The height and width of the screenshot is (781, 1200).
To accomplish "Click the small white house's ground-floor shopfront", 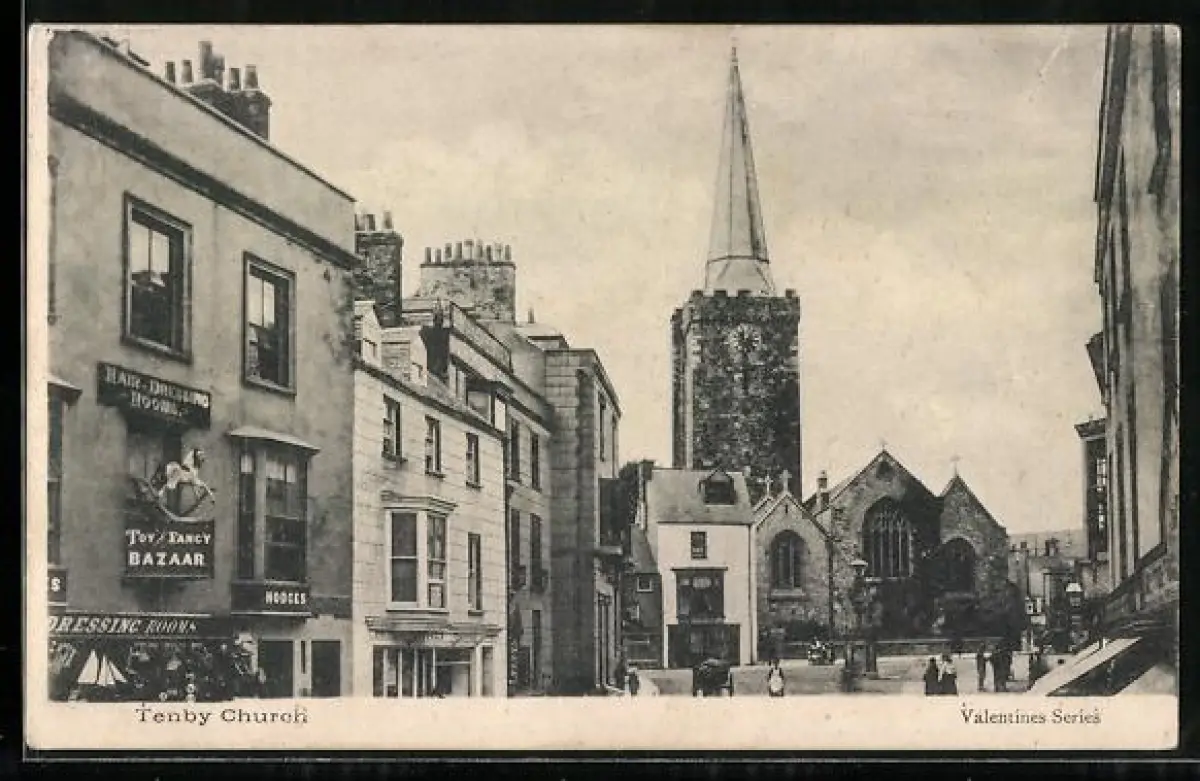I will click(x=700, y=617).
